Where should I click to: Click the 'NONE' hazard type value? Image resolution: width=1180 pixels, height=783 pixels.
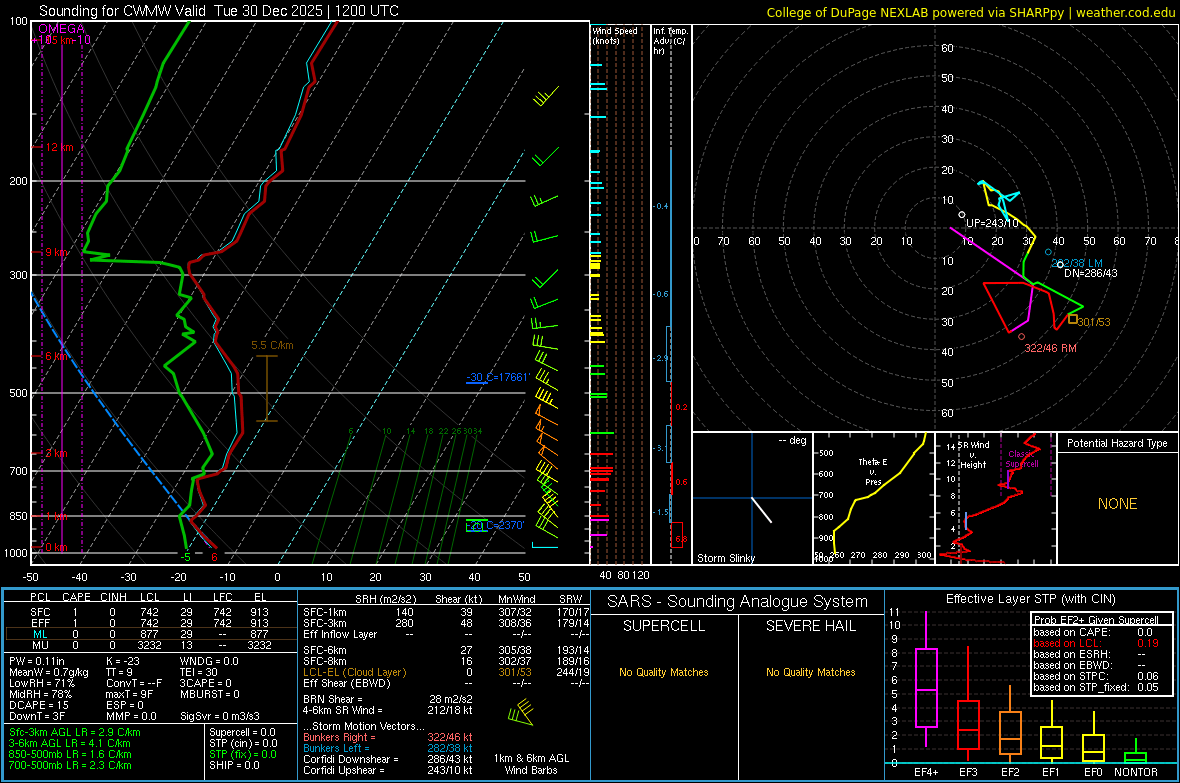coord(1117,504)
